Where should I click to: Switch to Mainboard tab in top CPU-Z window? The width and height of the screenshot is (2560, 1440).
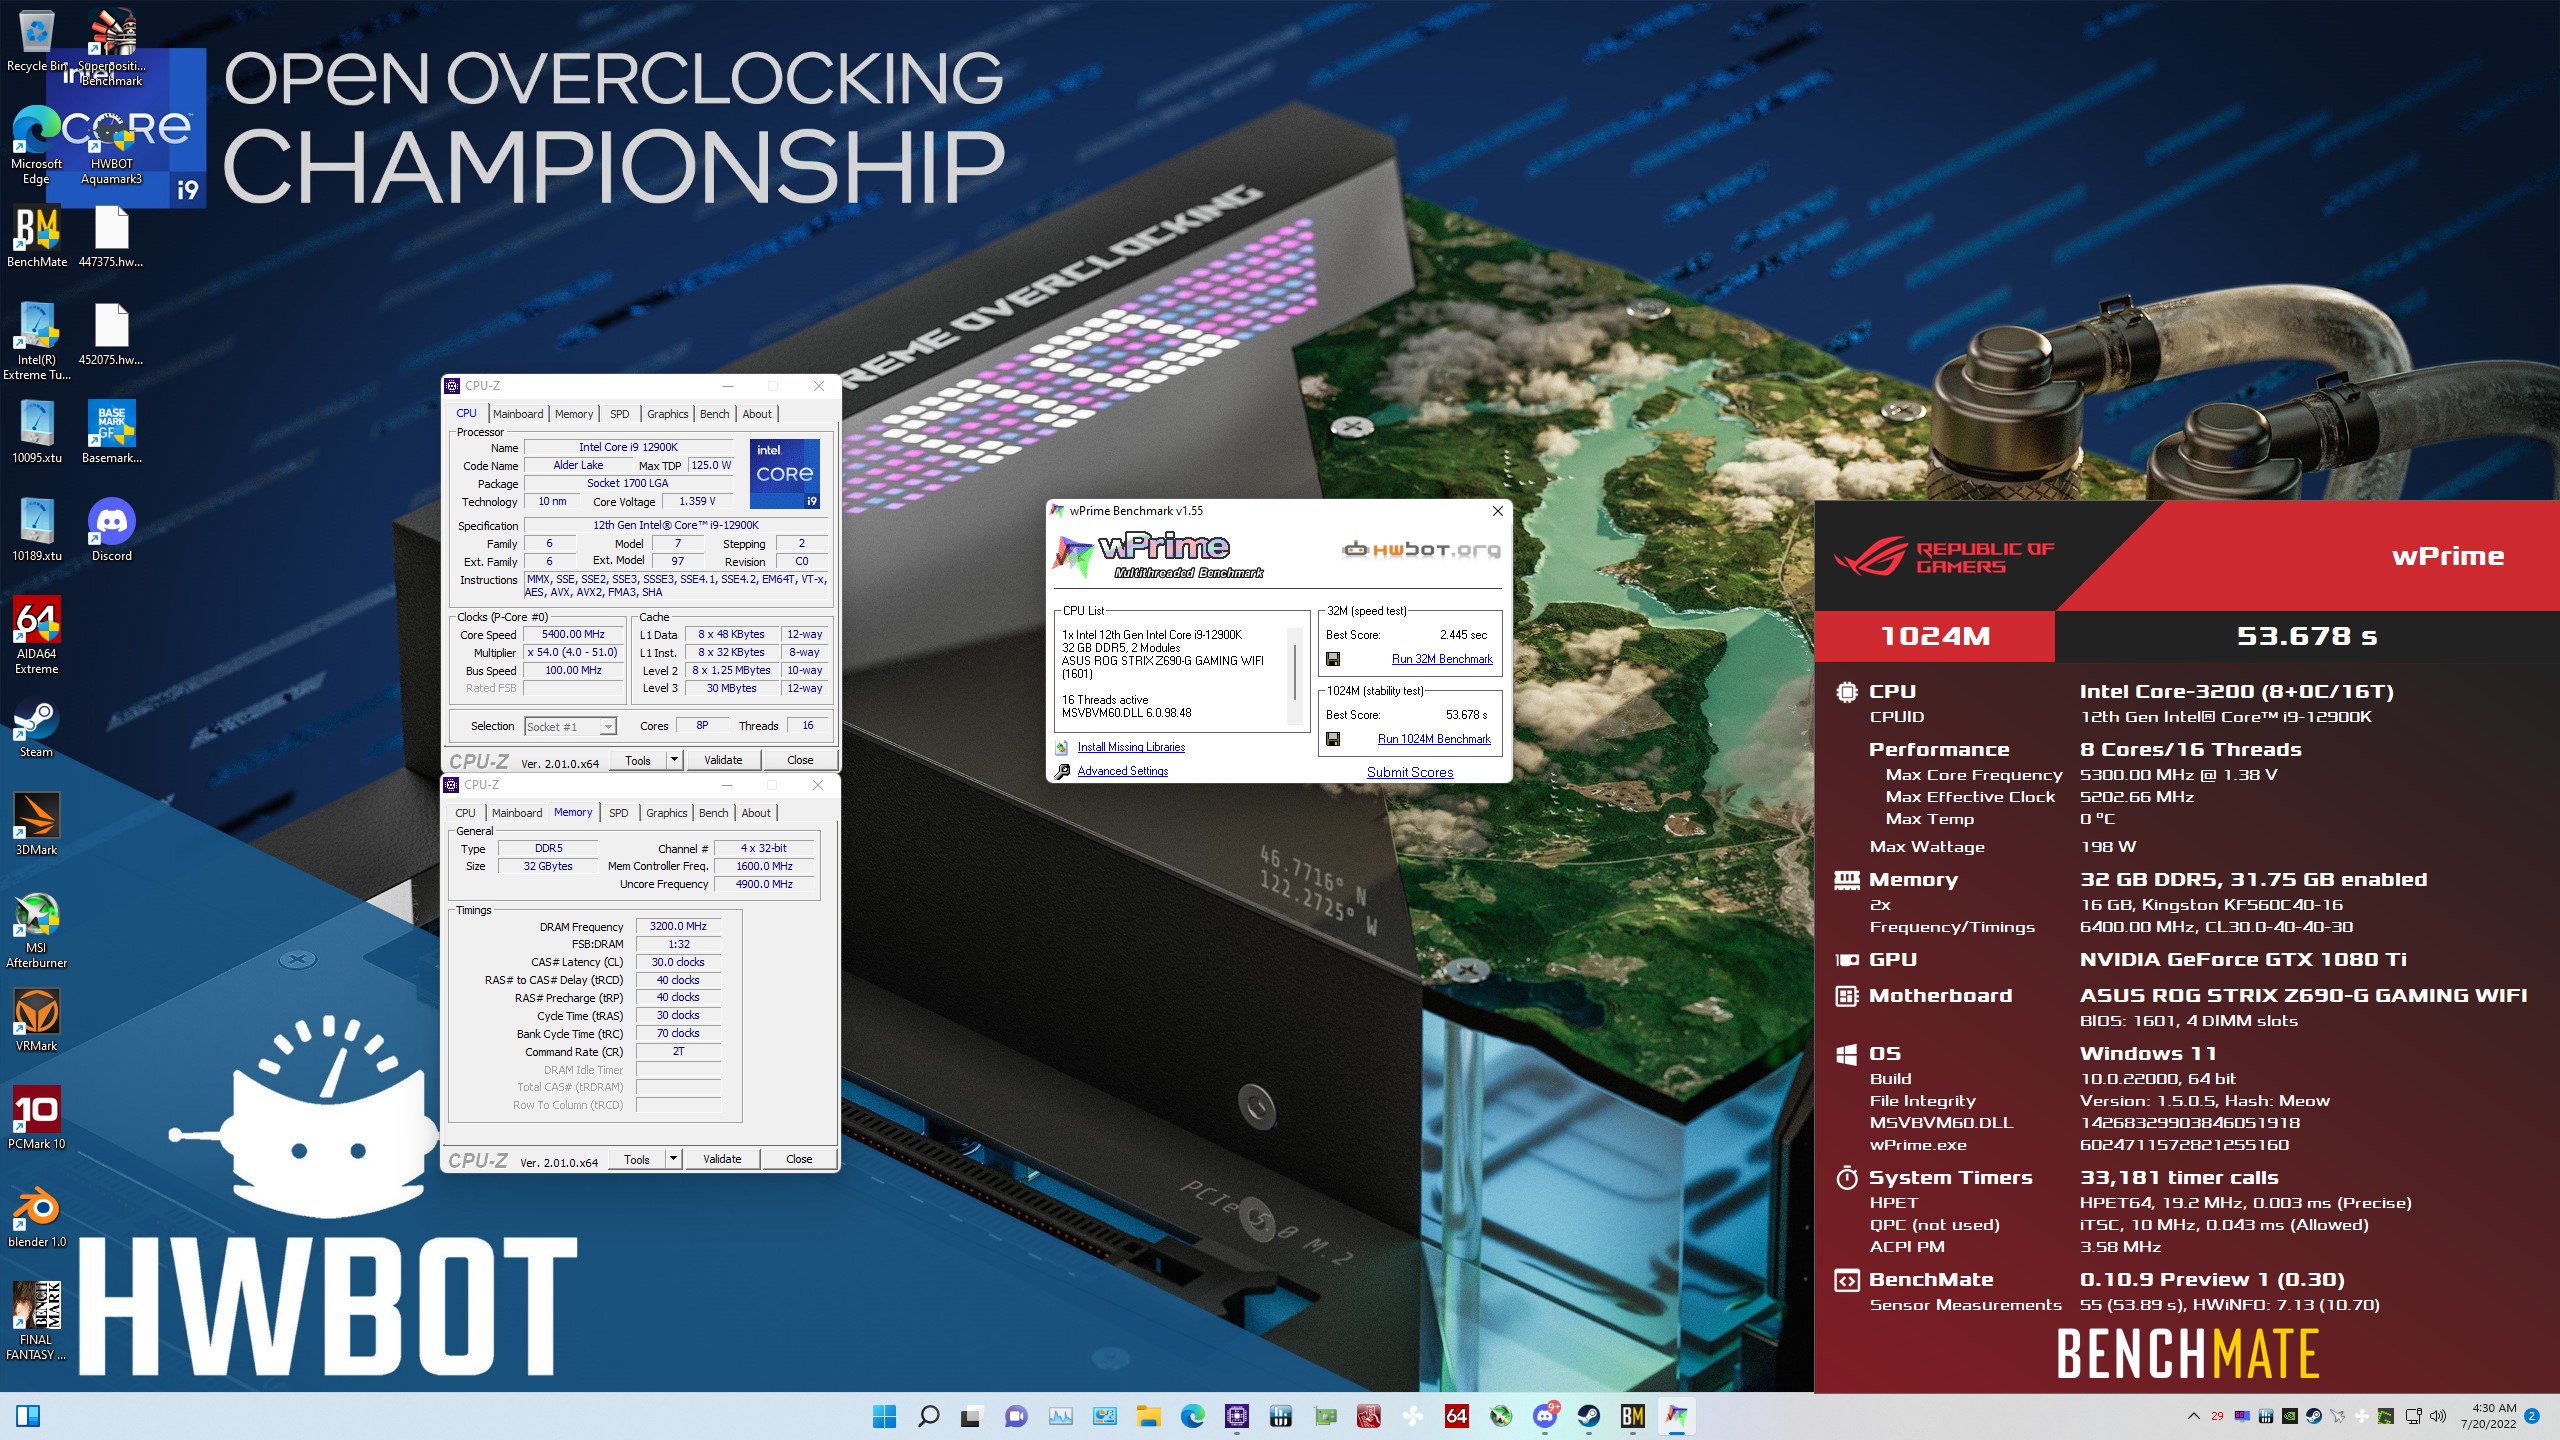[518, 414]
